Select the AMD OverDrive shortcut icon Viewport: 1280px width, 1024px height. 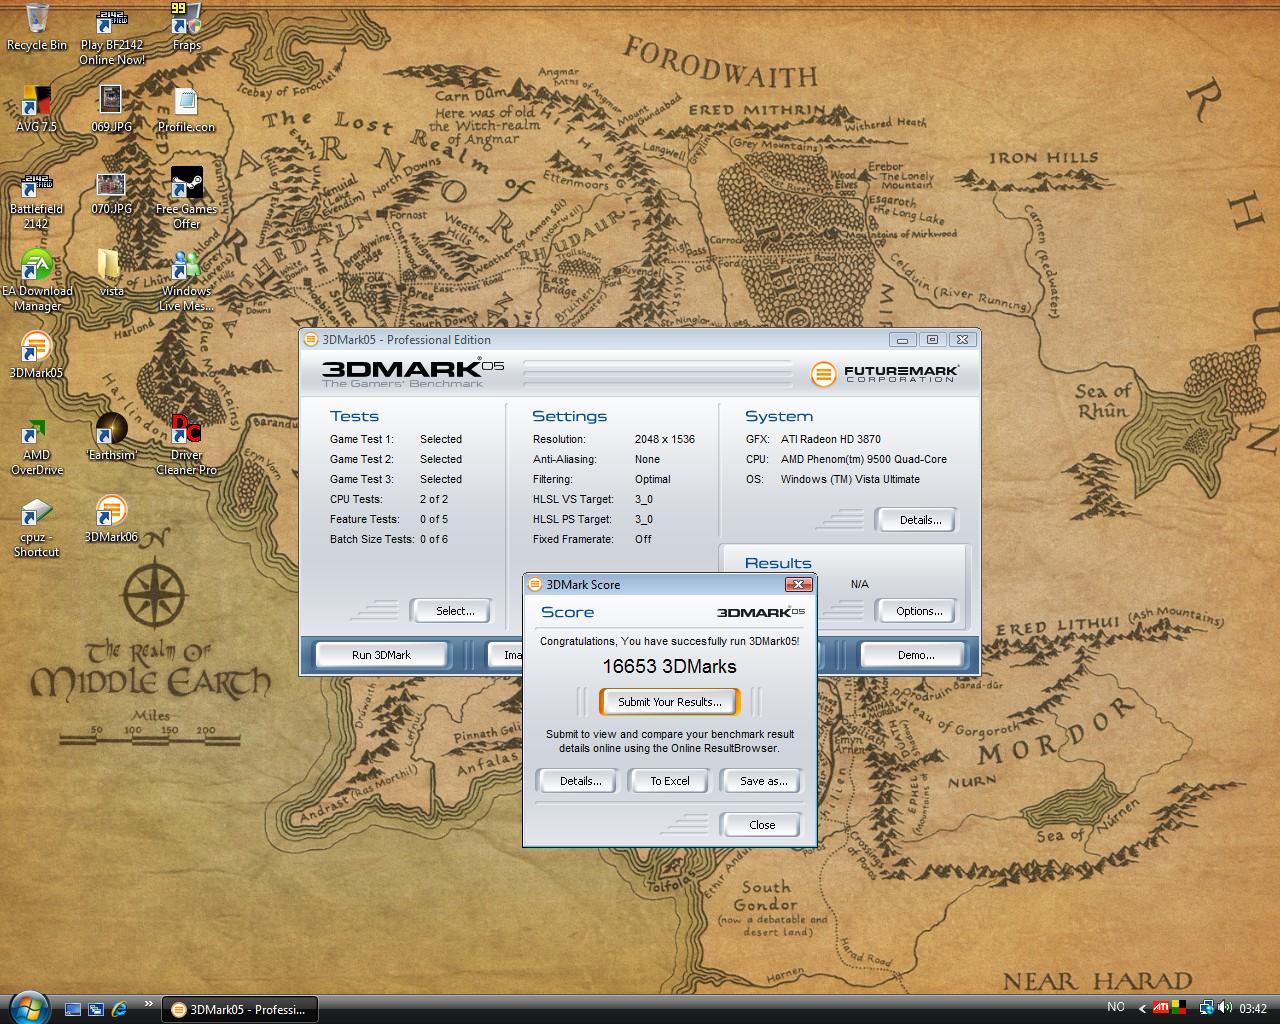tap(36, 445)
